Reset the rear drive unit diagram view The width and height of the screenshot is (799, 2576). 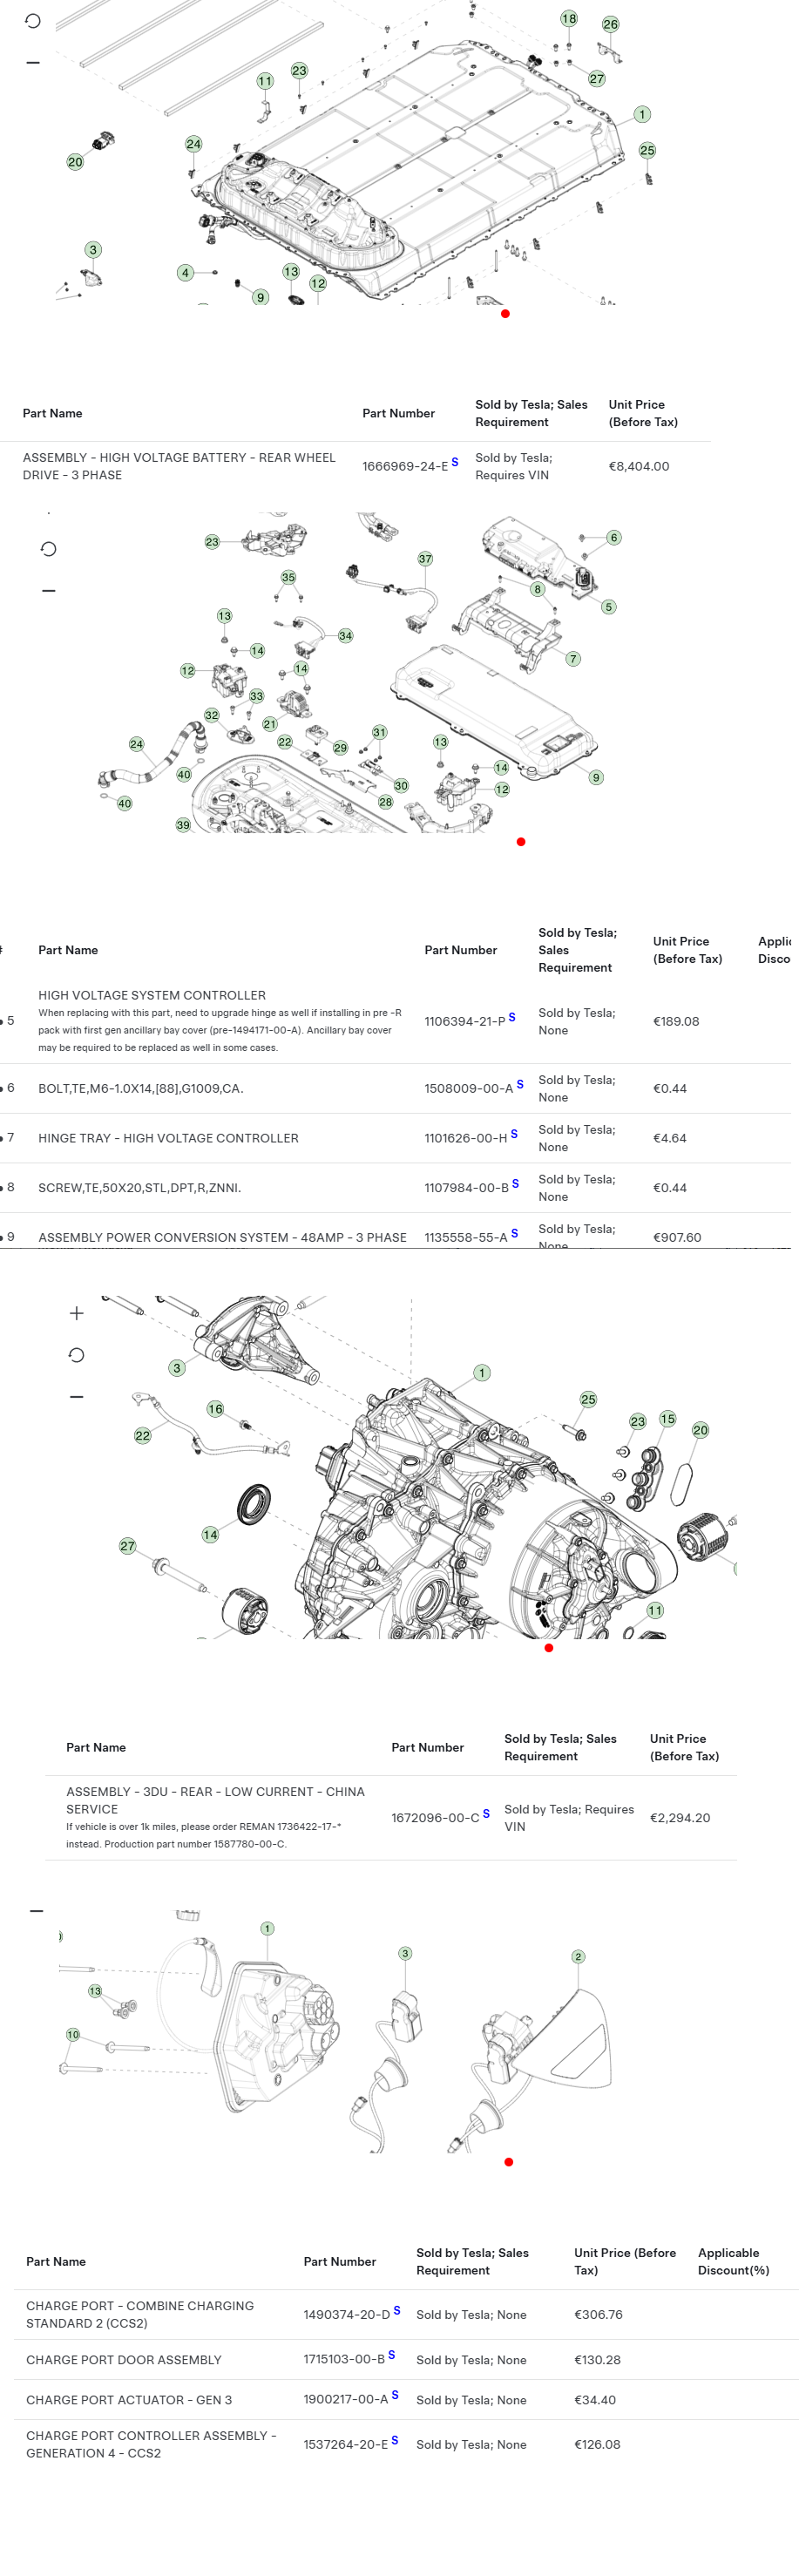pyautogui.click(x=76, y=1355)
